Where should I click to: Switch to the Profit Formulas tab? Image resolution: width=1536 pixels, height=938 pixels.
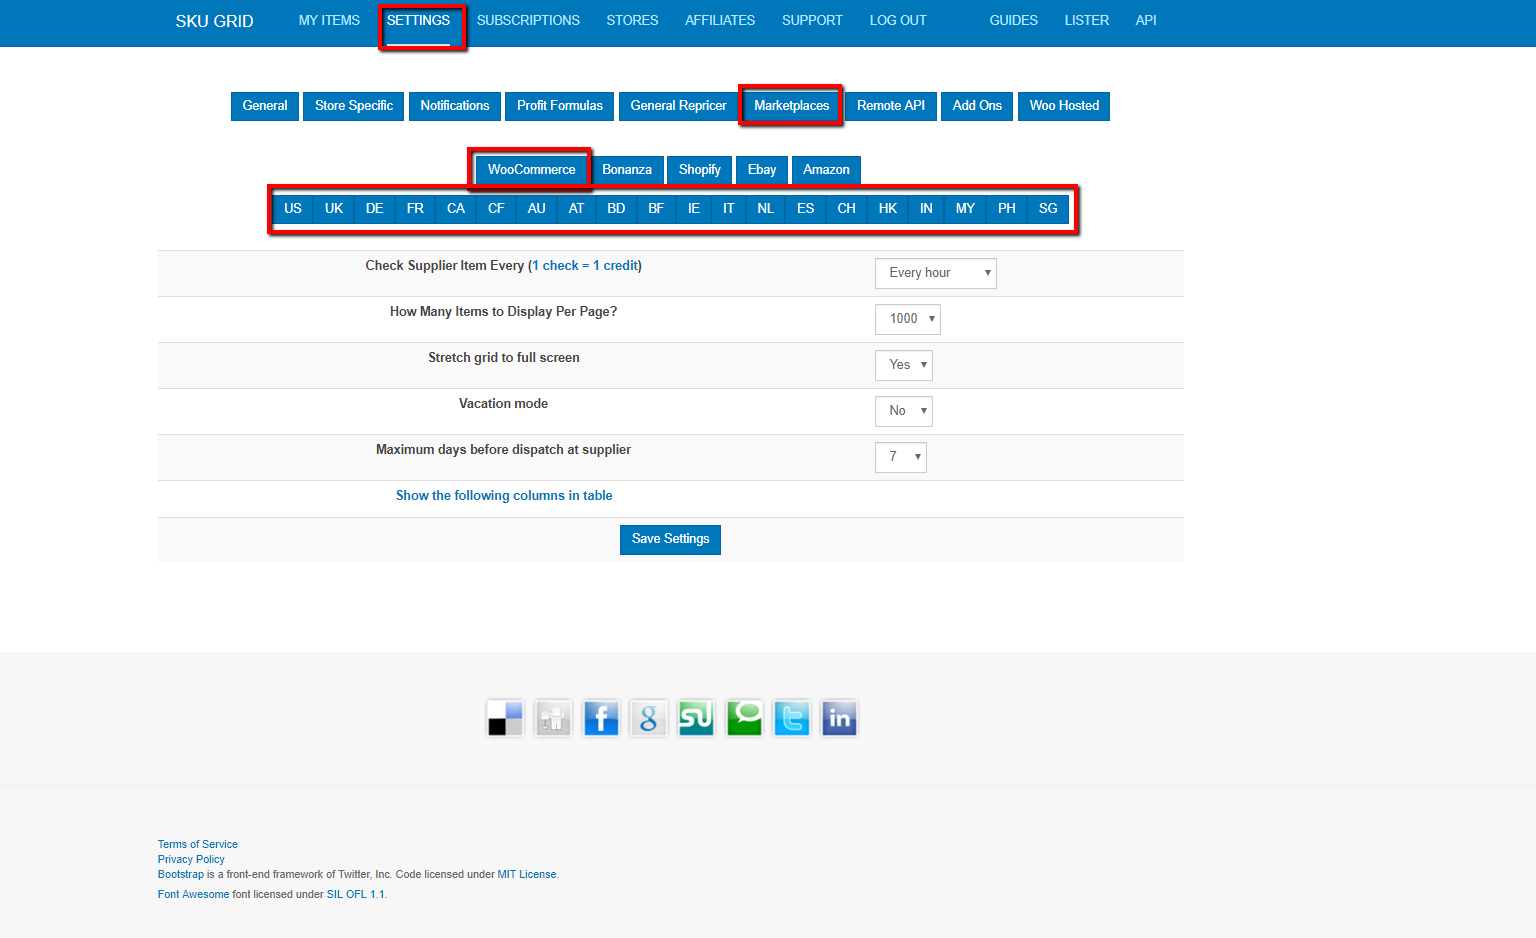(x=560, y=106)
